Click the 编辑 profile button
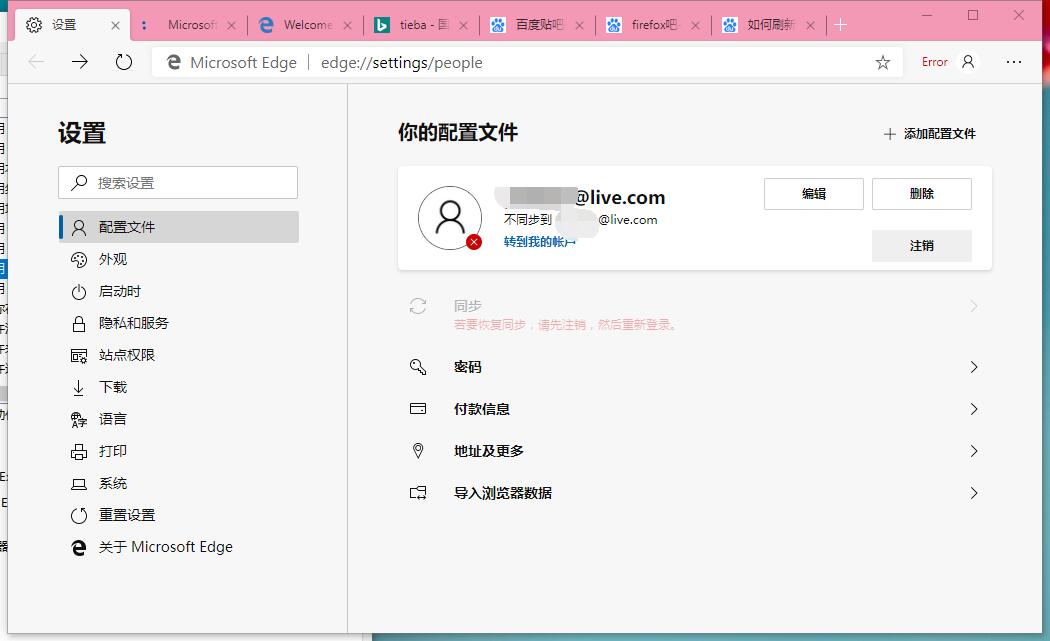 pyautogui.click(x=814, y=194)
